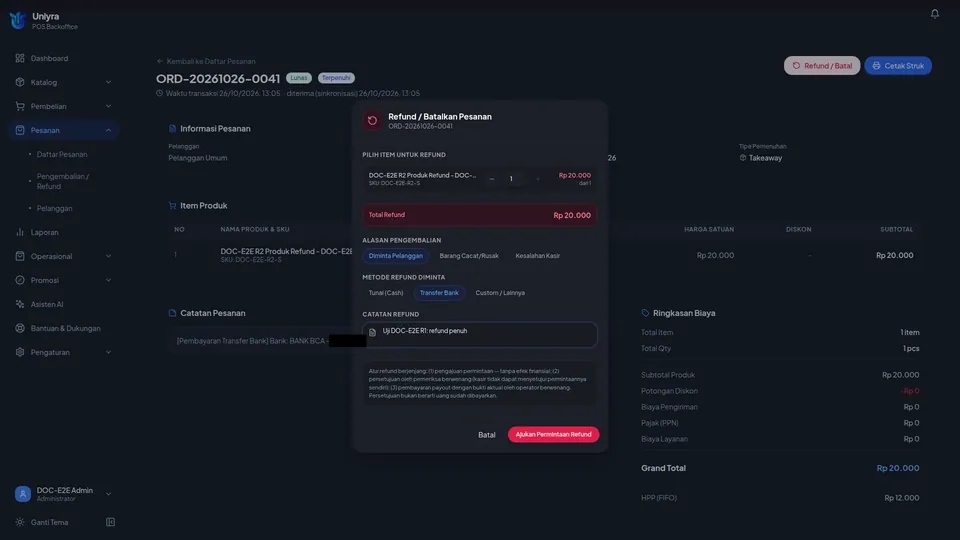The image size is (960, 540).
Task: Collapse the Pesanan menu chevron
Action: point(108,130)
